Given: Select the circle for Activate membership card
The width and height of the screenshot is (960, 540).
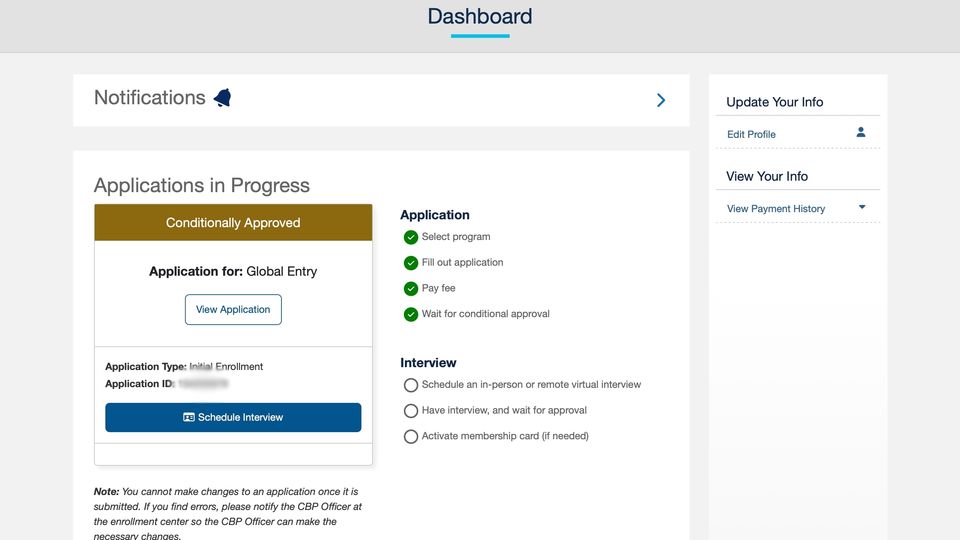Looking at the screenshot, I should pyautogui.click(x=411, y=437).
